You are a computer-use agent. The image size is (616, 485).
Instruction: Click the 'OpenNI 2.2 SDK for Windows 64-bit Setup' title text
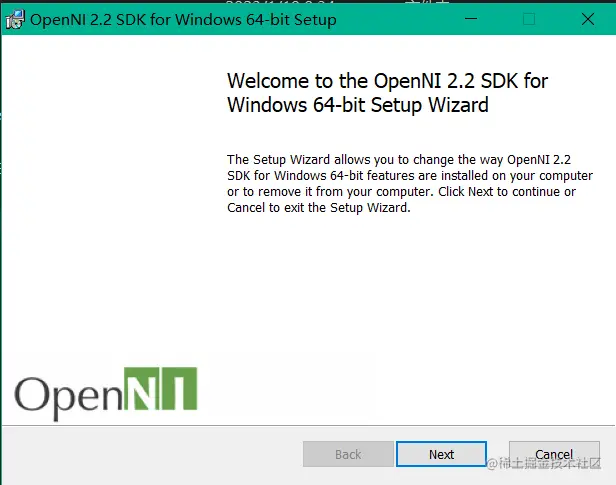click(x=183, y=20)
